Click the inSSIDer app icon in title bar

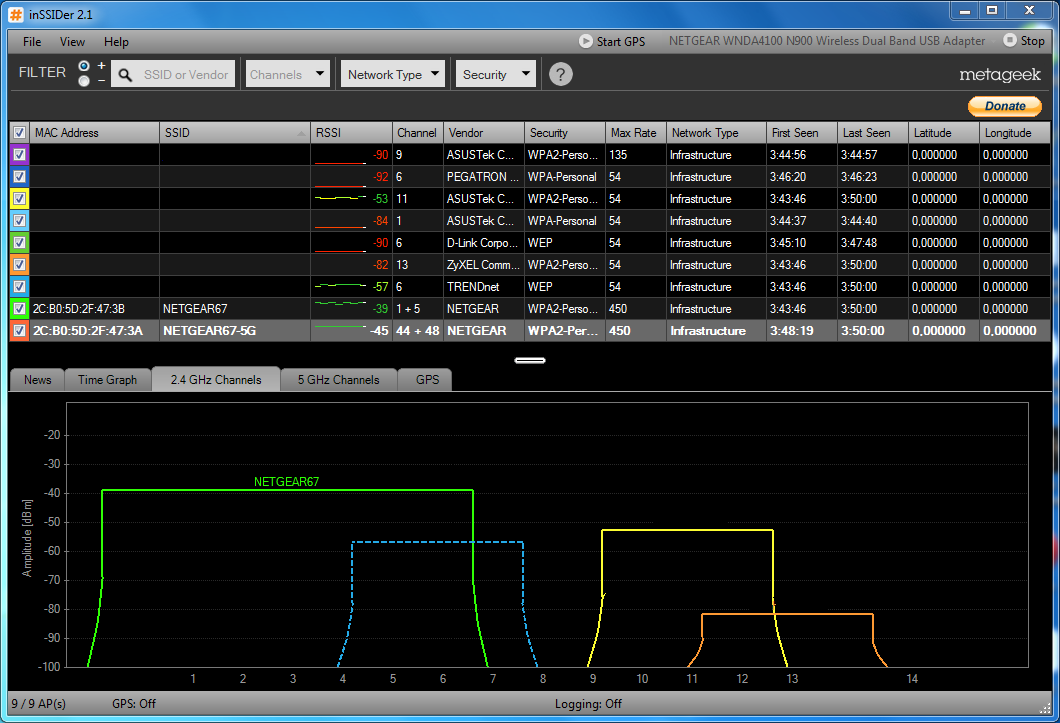(x=15, y=14)
